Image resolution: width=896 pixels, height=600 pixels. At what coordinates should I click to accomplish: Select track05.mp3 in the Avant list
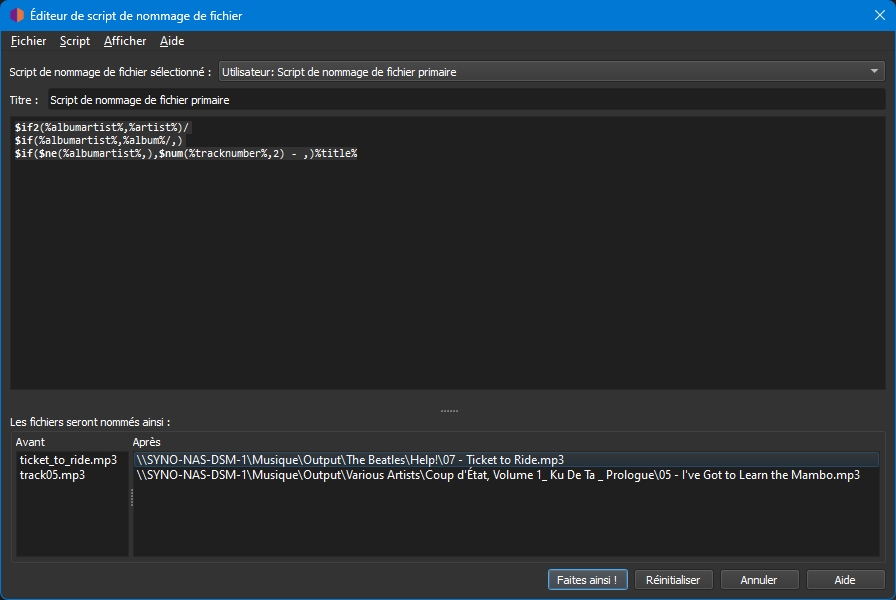[52, 475]
